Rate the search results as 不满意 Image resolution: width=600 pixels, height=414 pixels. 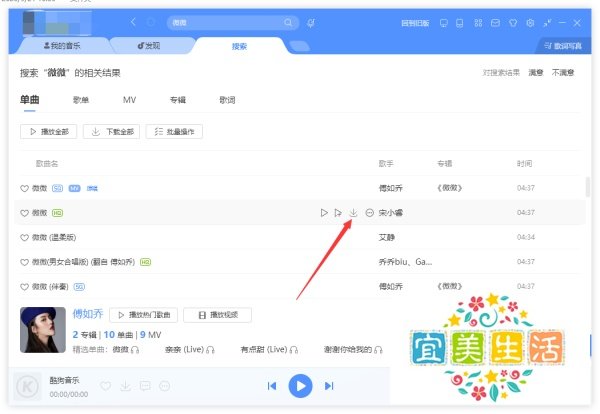click(563, 73)
